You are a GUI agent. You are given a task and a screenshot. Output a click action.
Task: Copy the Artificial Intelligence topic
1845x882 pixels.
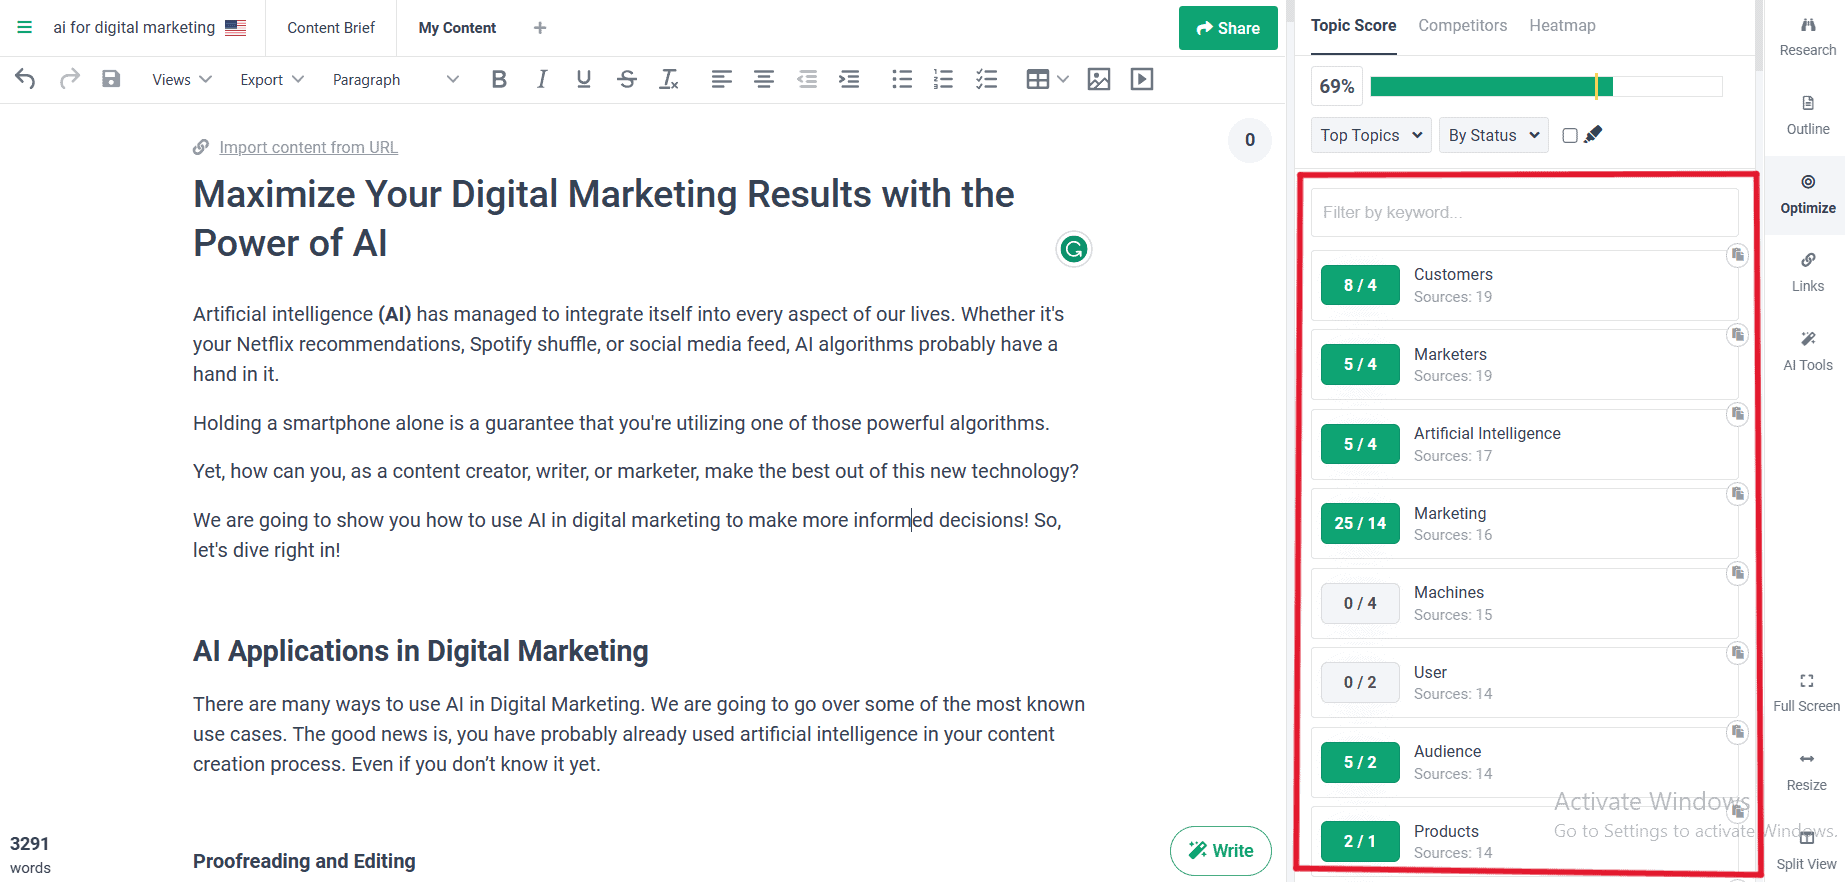[x=1738, y=414]
